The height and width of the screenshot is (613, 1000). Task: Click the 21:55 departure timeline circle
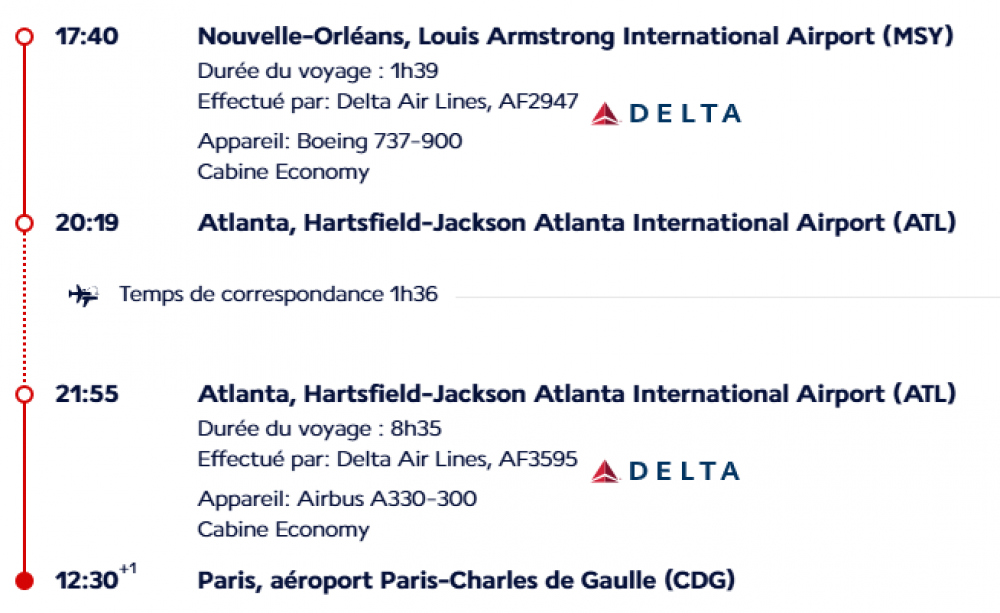[25, 394]
